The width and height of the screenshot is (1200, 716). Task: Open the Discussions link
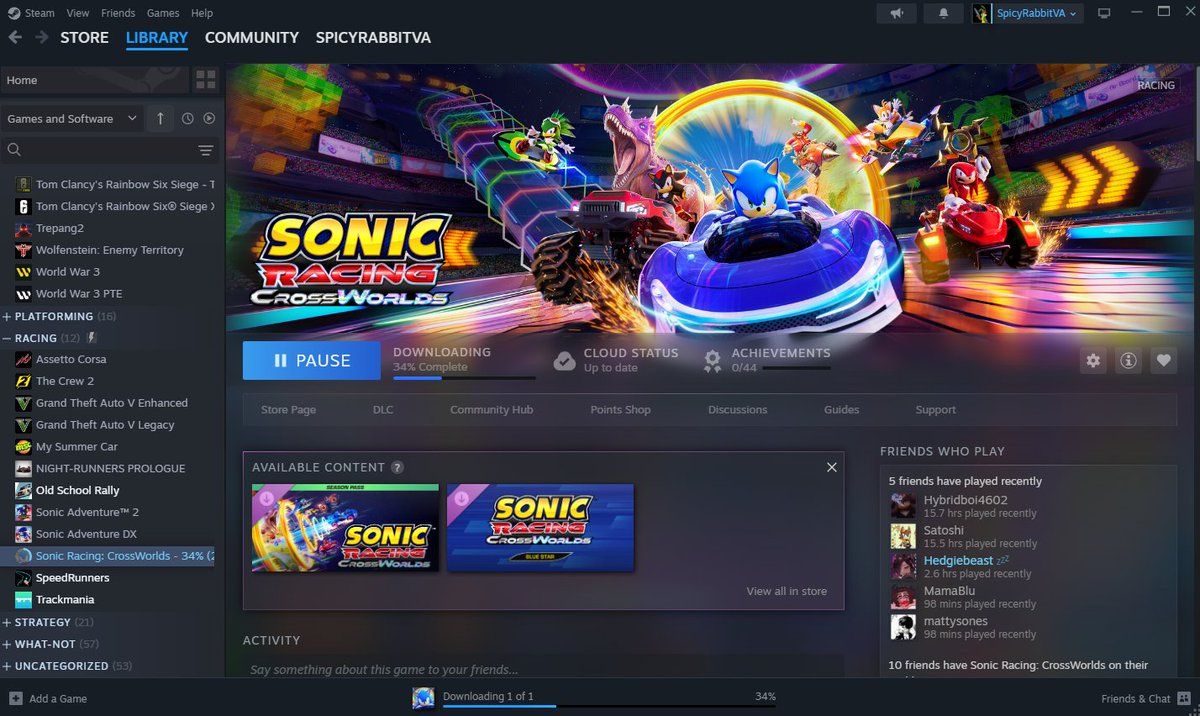tap(738, 410)
